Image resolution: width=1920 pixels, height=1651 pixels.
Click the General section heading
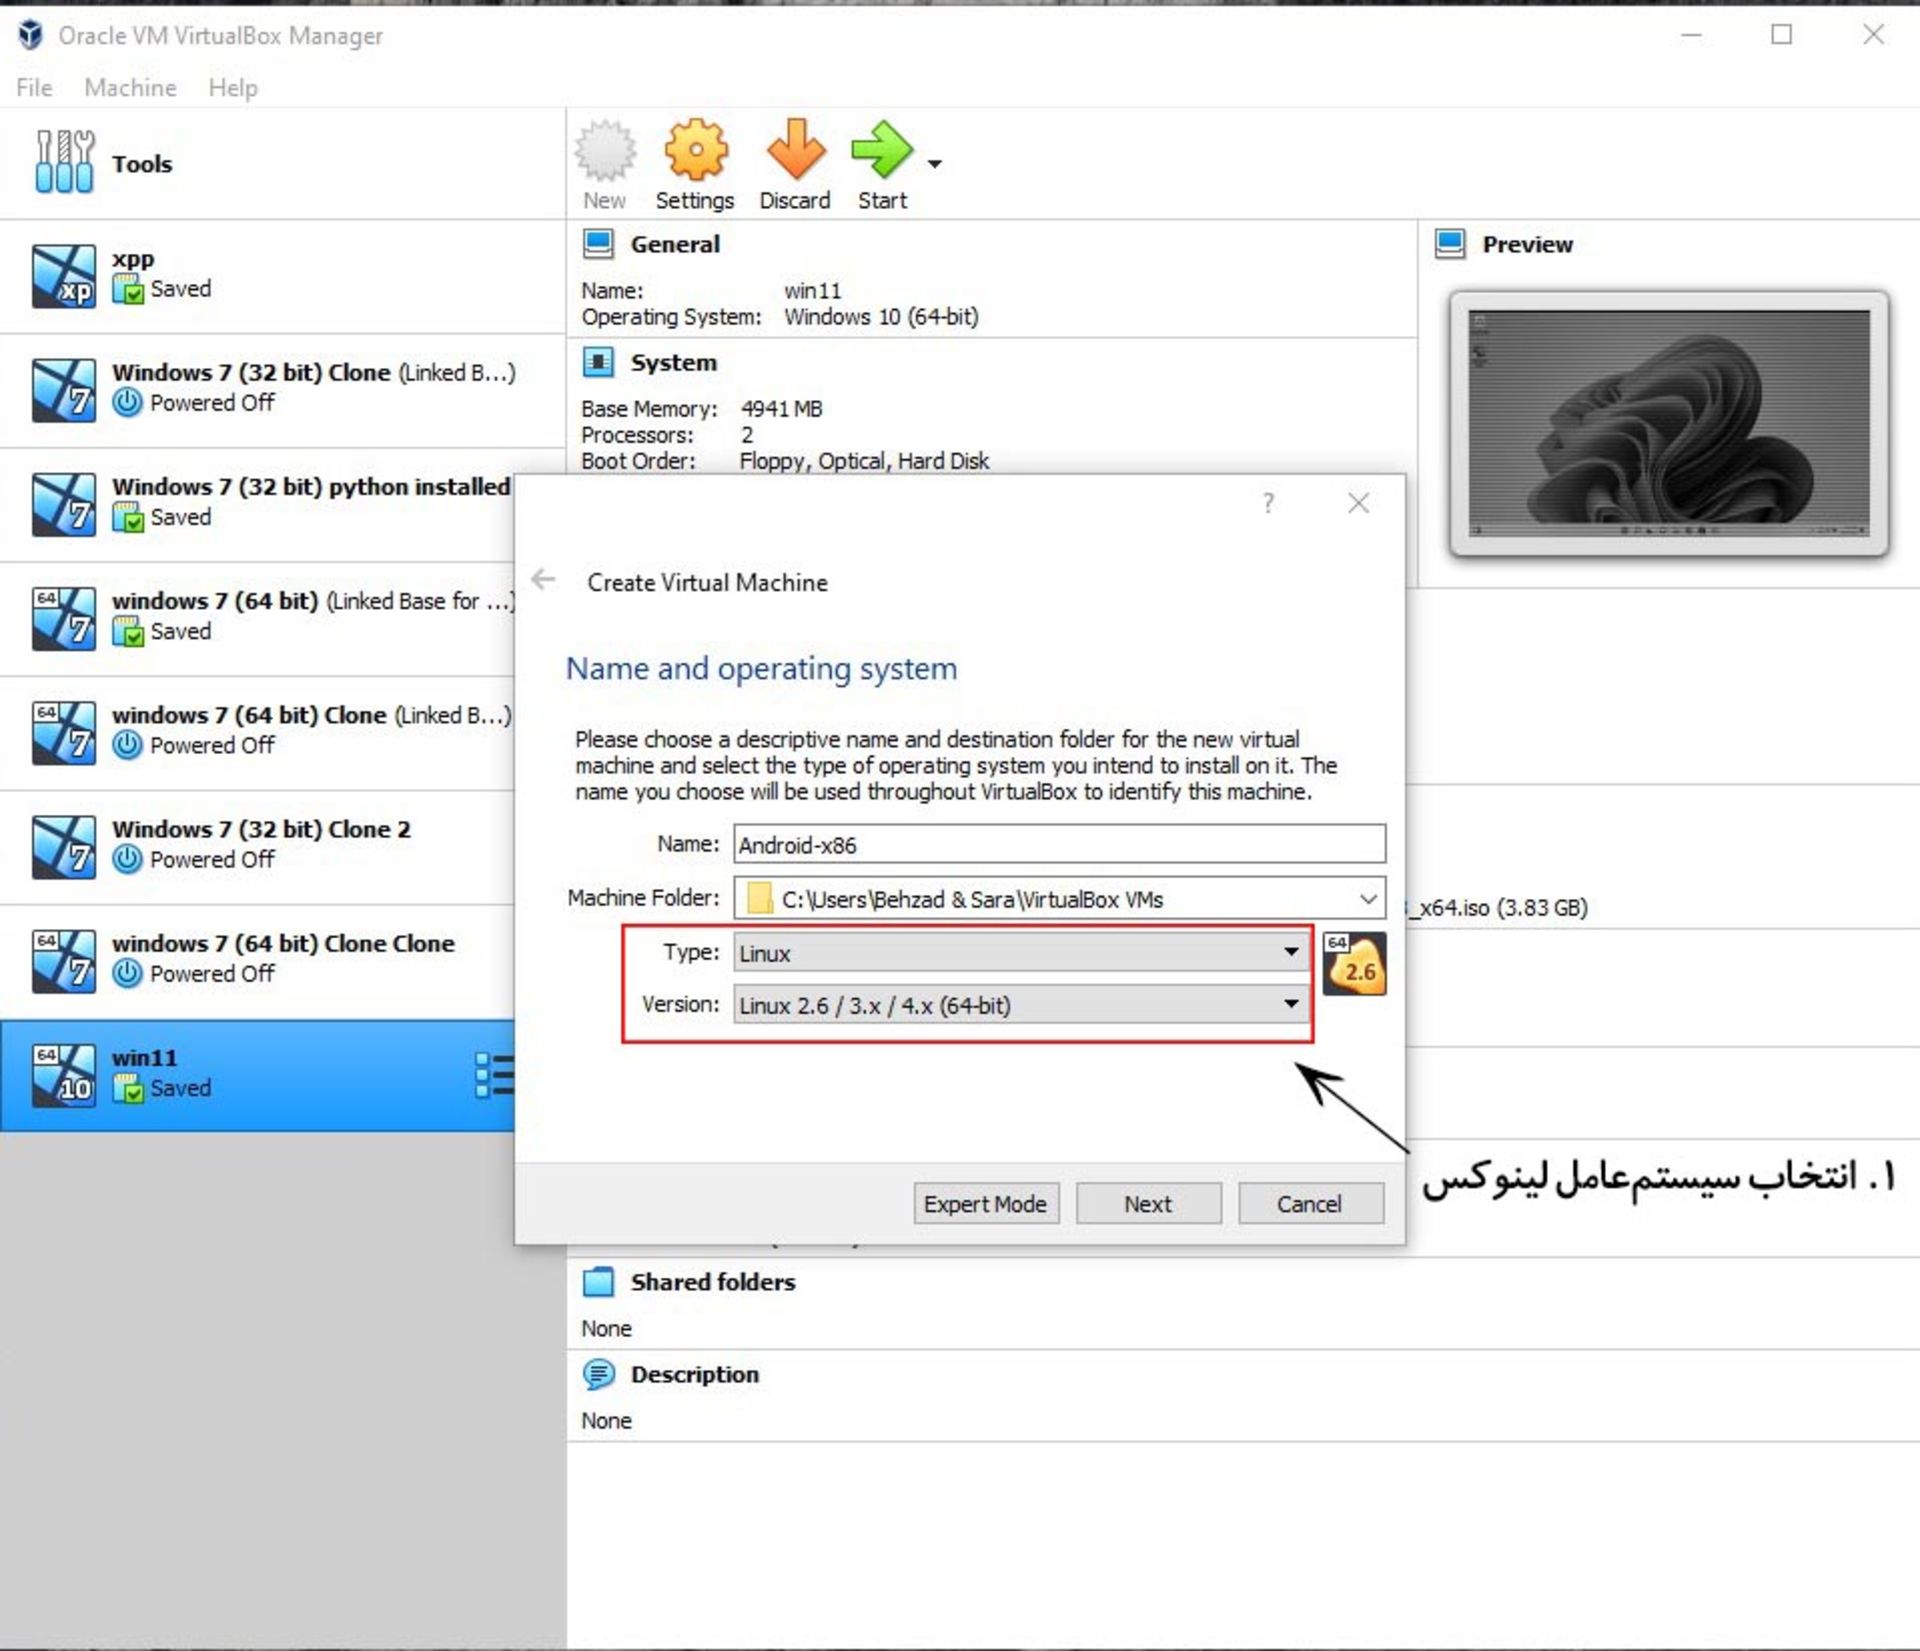click(x=675, y=244)
